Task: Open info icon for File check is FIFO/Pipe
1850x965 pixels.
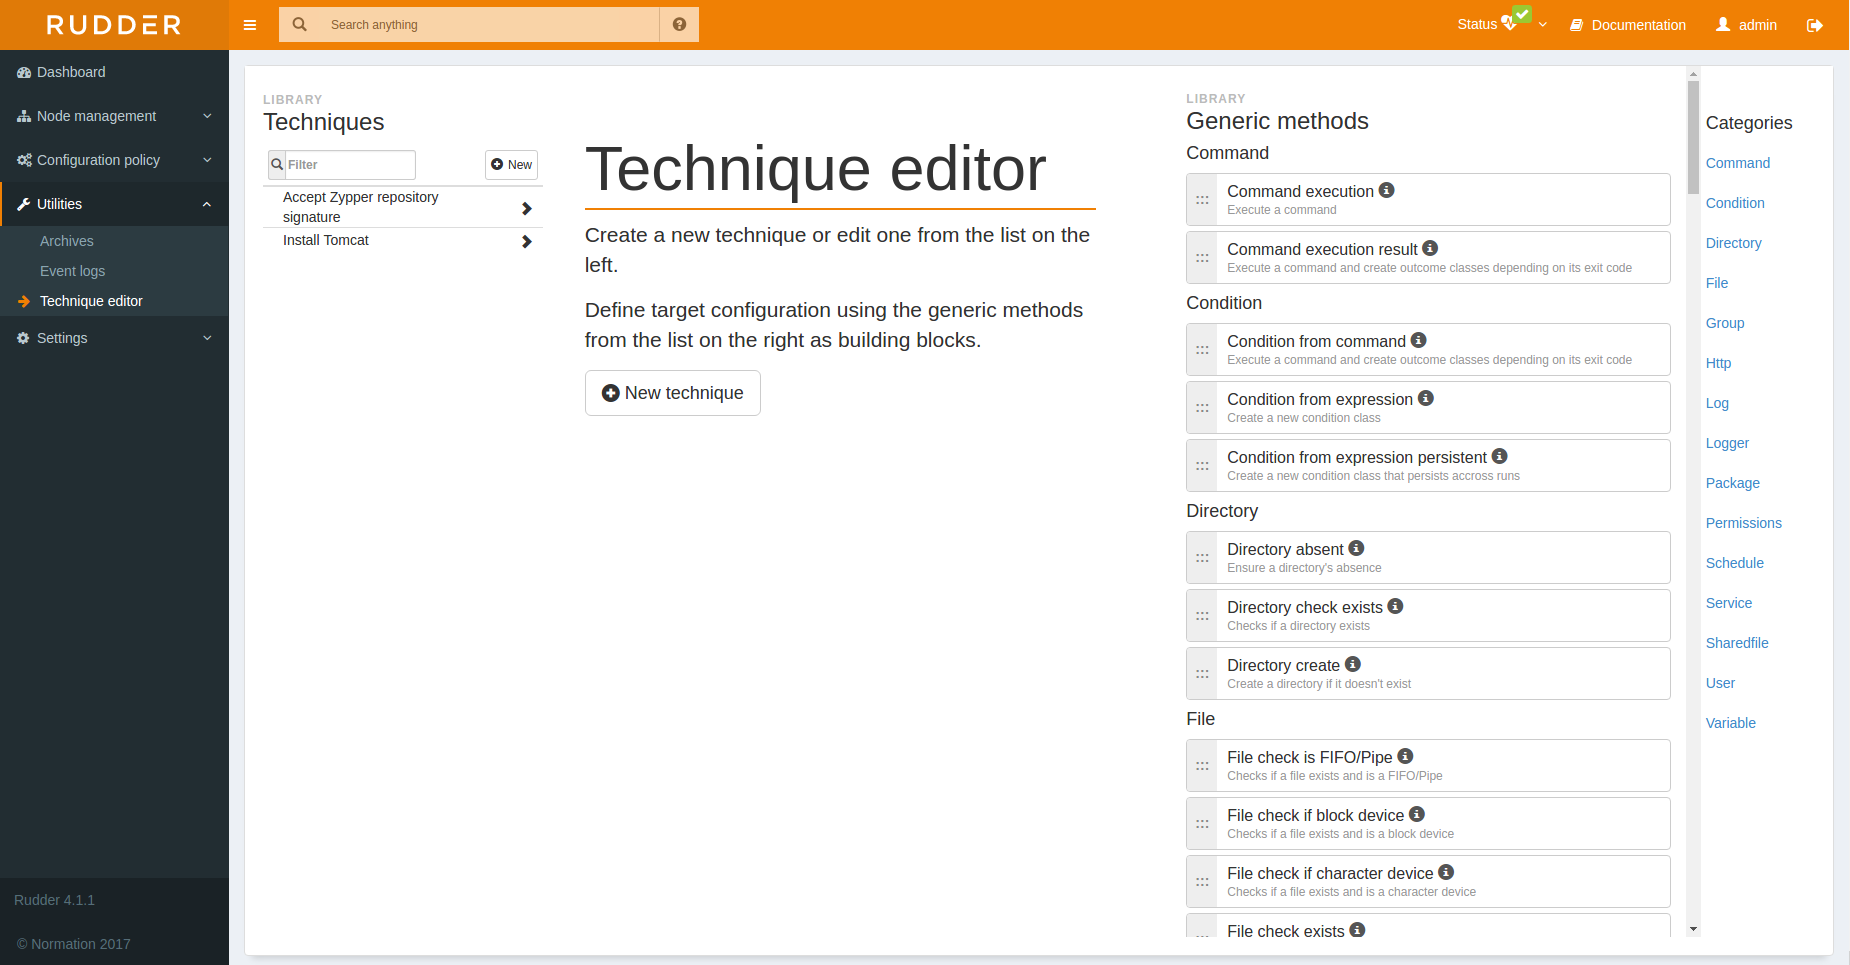Action: (x=1405, y=756)
